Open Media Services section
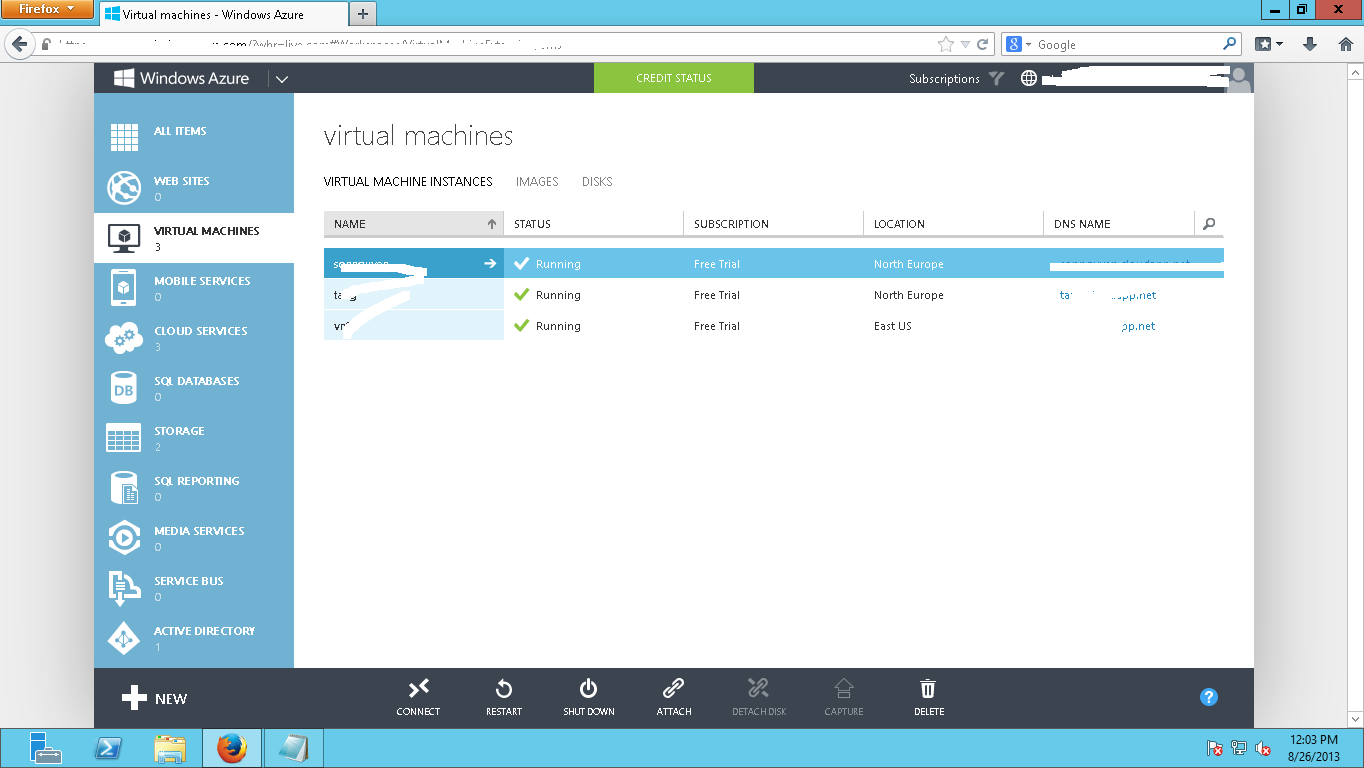This screenshot has height=768, width=1364. pyautogui.click(x=194, y=537)
